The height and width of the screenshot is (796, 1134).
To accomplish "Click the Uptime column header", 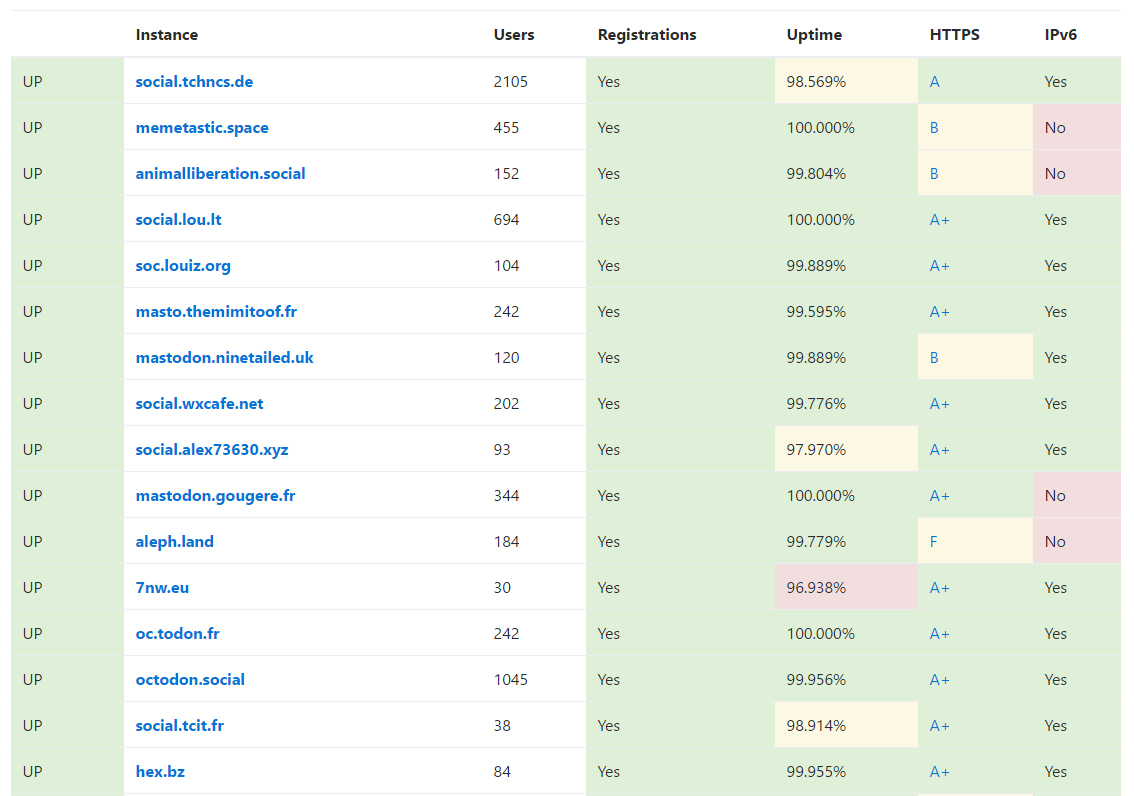I will [x=814, y=34].
